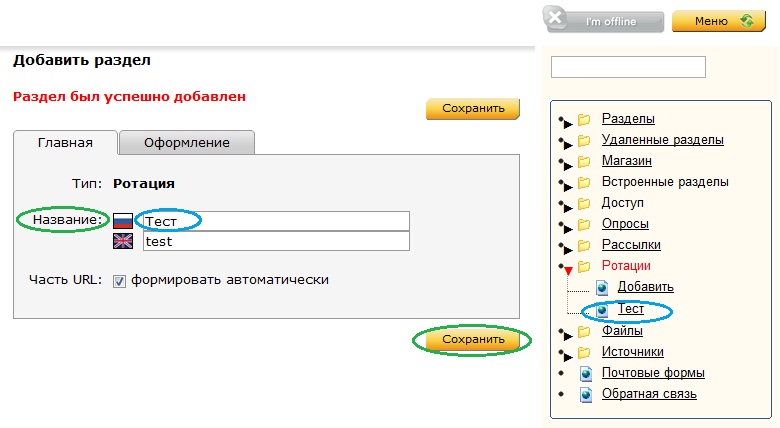780x428 pixels.
Task: Expand the Удаленные разделы tree node
Action: coord(566,143)
